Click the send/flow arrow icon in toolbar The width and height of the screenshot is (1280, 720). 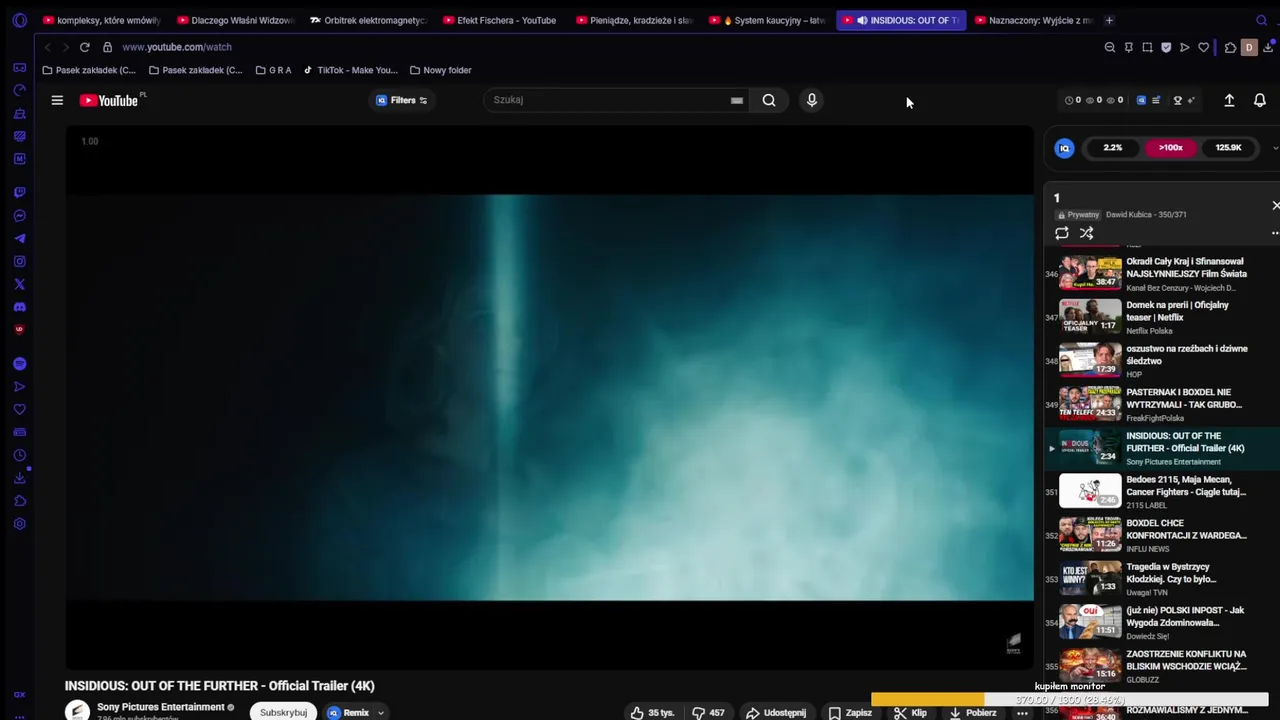(1185, 47)
